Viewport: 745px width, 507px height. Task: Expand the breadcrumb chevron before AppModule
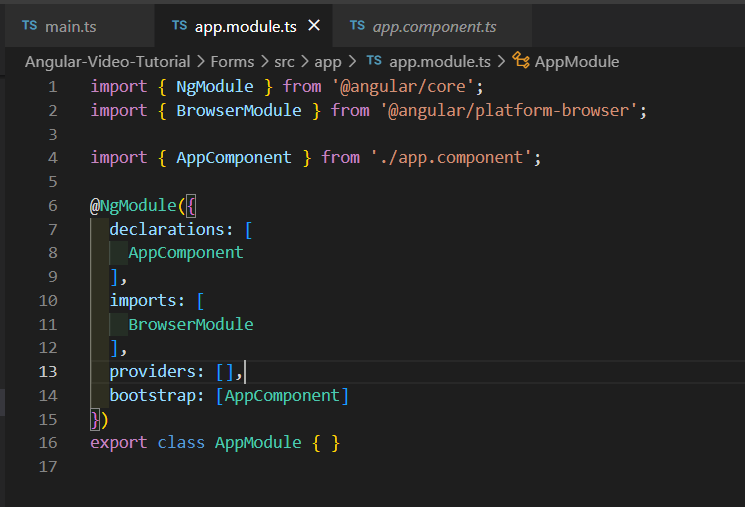[501, 62]
